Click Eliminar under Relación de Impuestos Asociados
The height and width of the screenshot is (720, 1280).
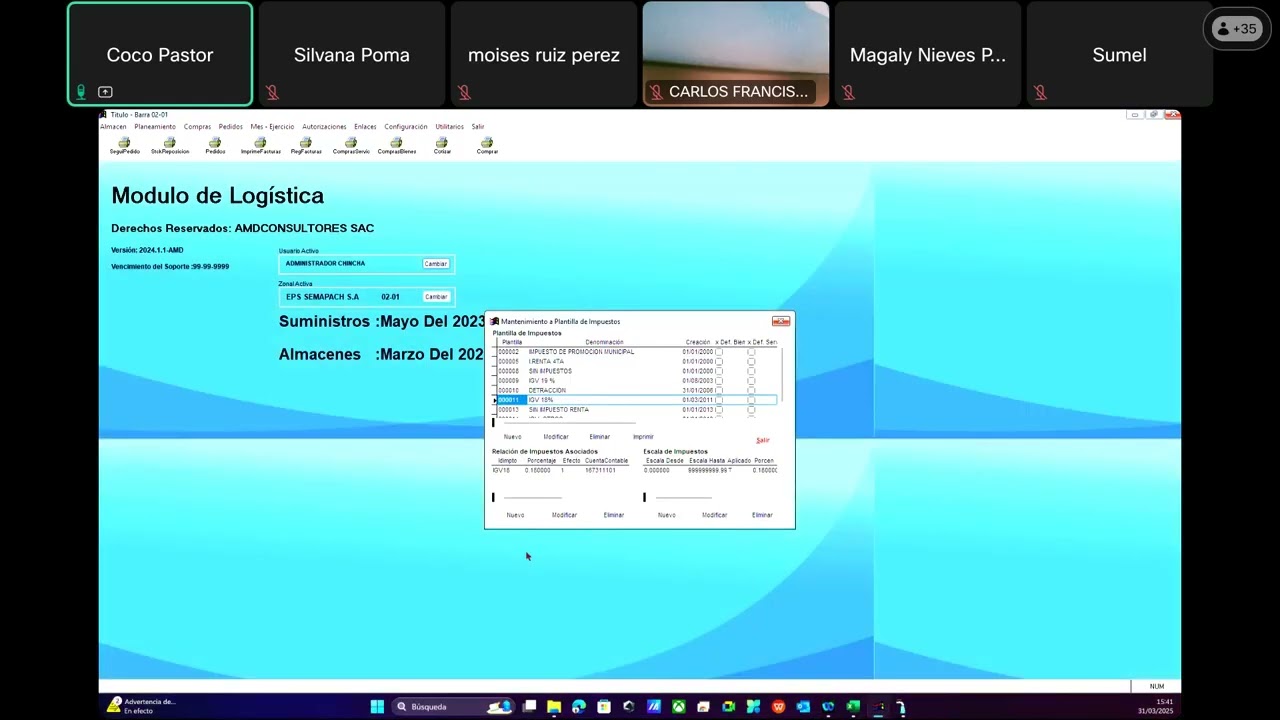(x=614, y=515)
